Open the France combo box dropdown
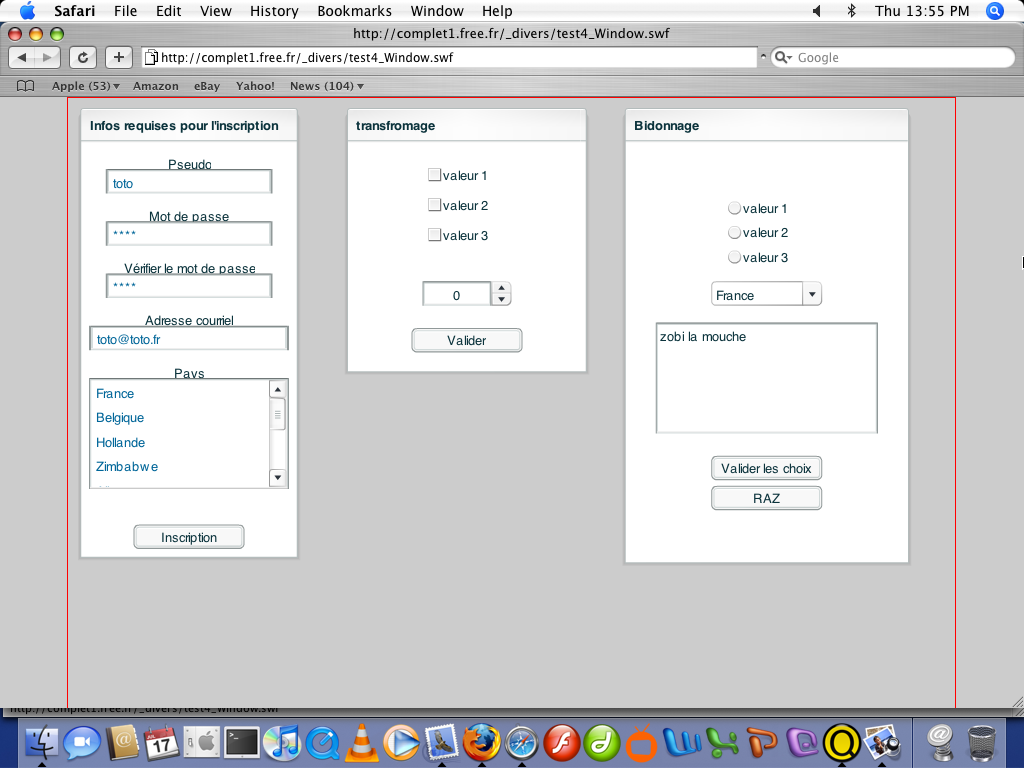 812,294
